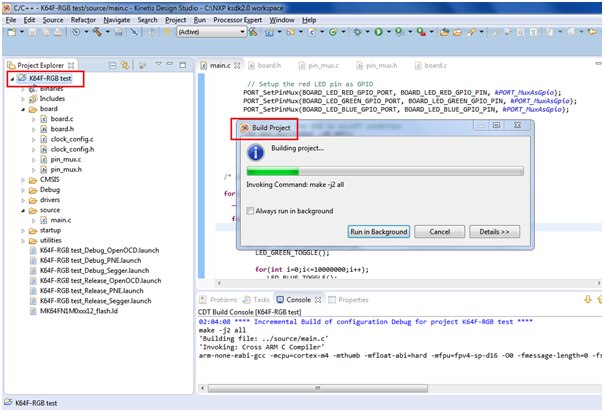Click Link with Editor in Project Explorer

124,65
